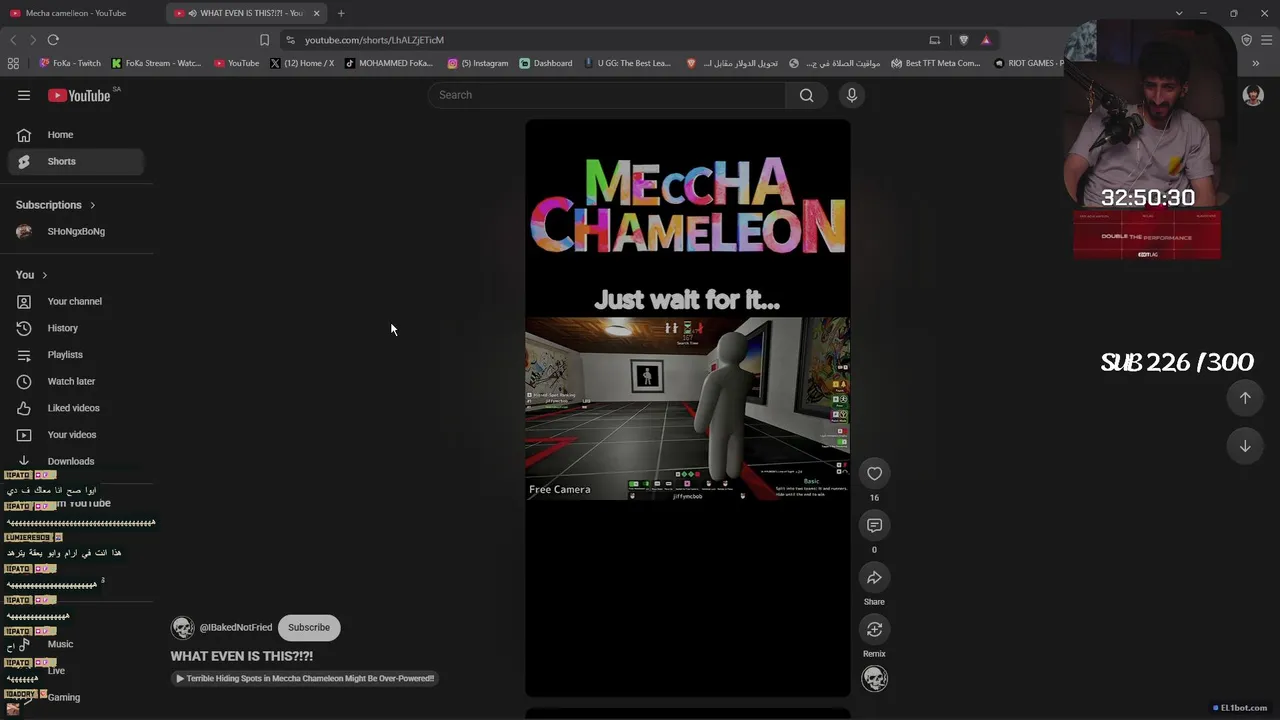
Task: Open the Dashboard bookmark
Action: point(546,63)
